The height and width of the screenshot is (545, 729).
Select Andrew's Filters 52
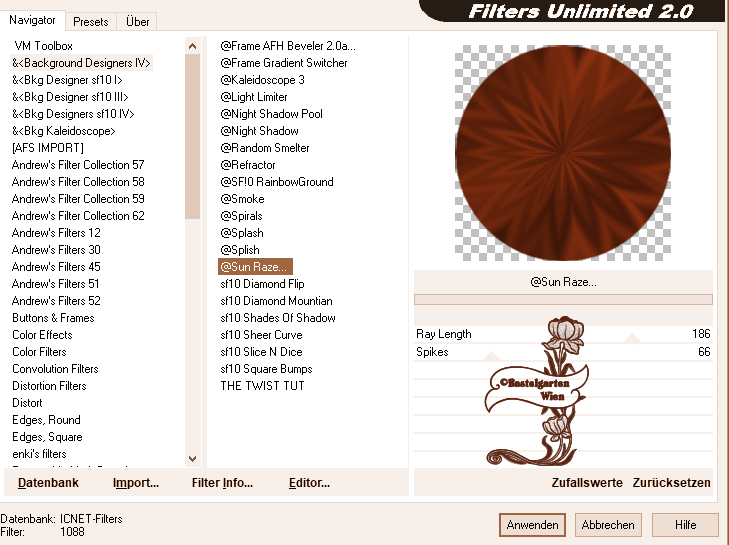(56, 301)
